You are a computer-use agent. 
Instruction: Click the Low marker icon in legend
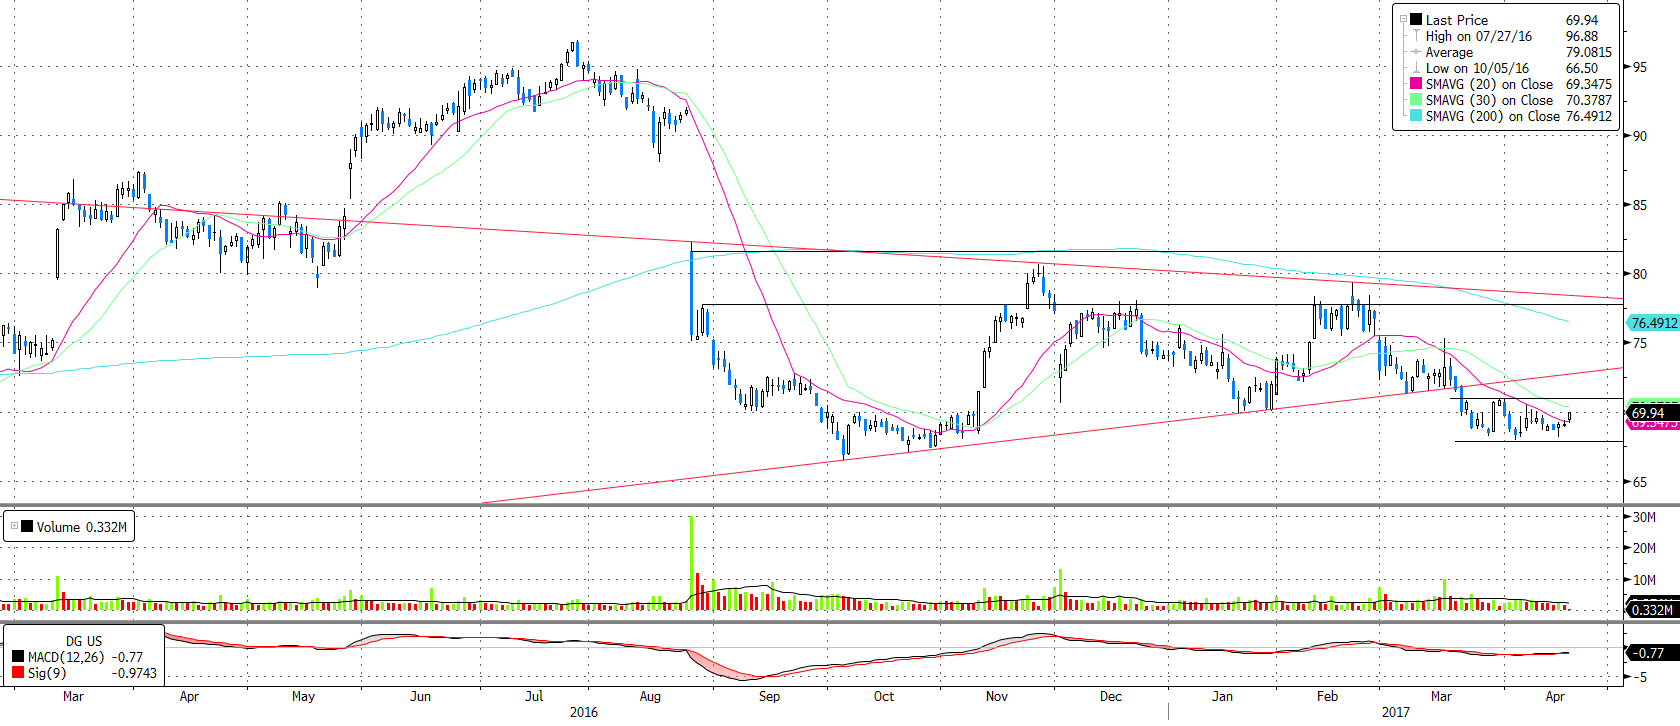point(1416,68)
